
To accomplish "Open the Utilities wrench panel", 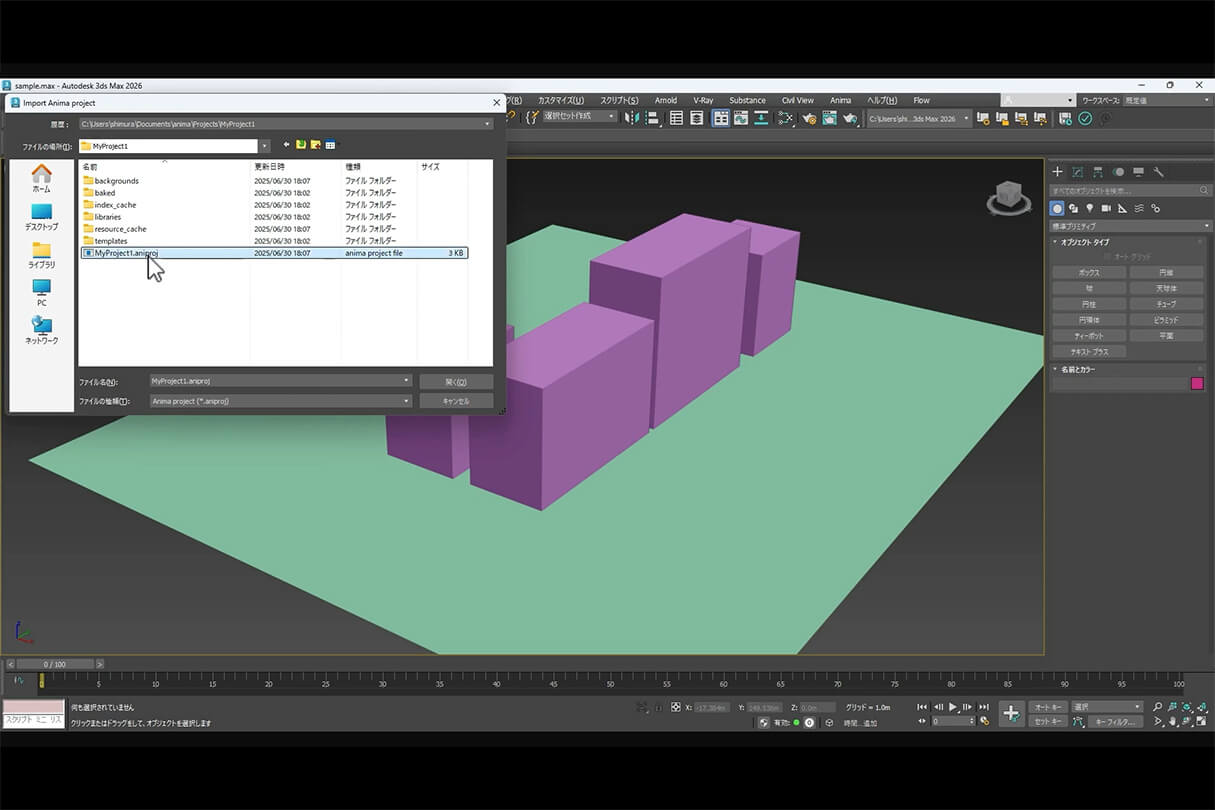I will 1159,172.
